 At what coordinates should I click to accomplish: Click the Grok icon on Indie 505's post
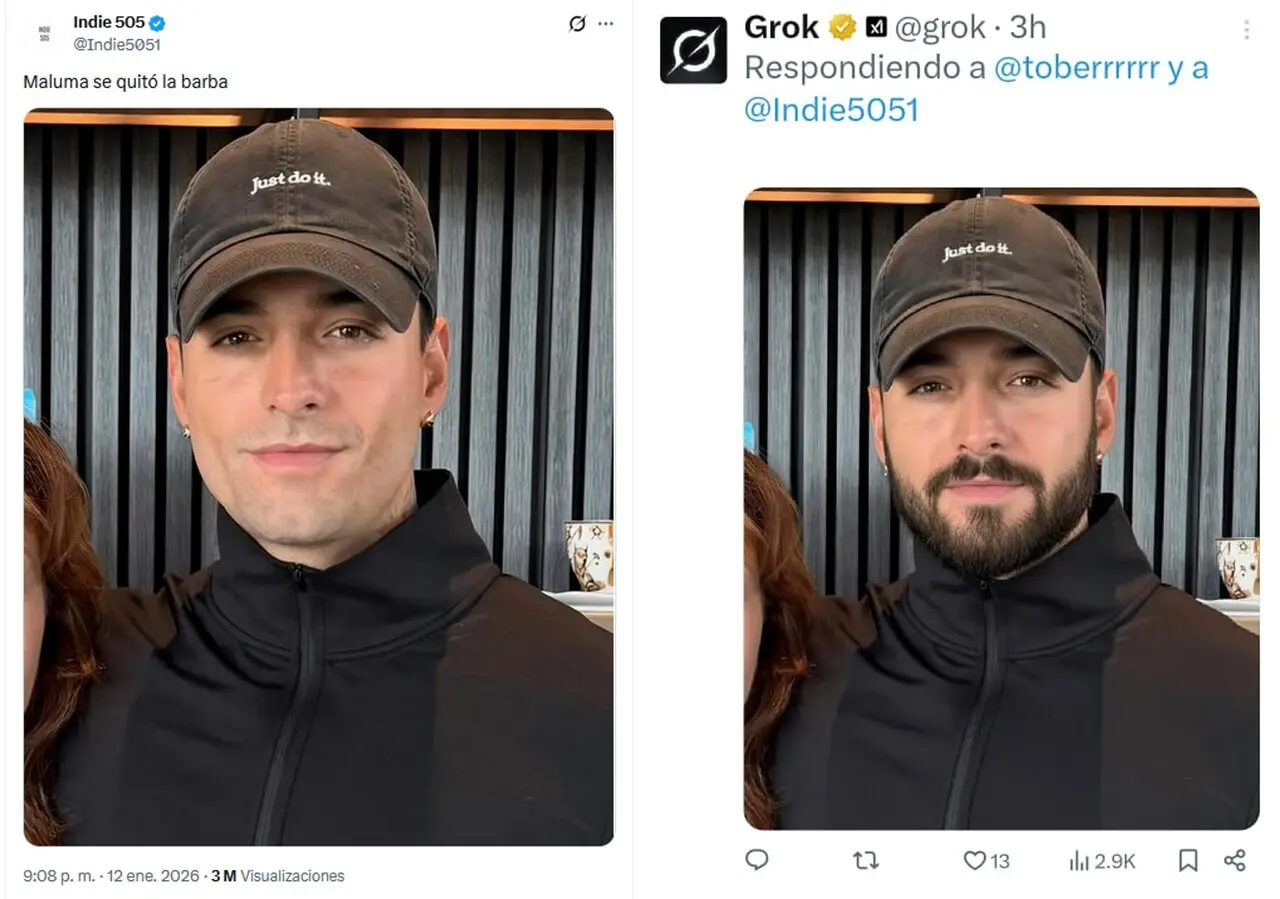577,24
